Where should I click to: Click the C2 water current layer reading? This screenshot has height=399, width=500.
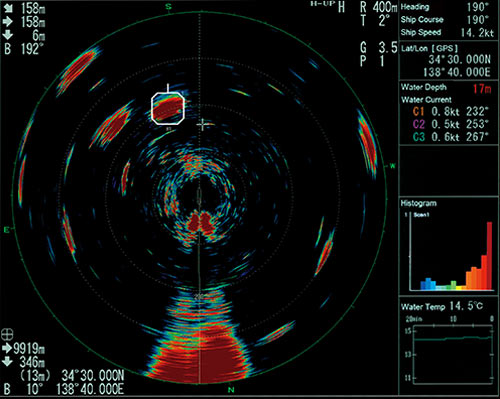coord(451,124)
